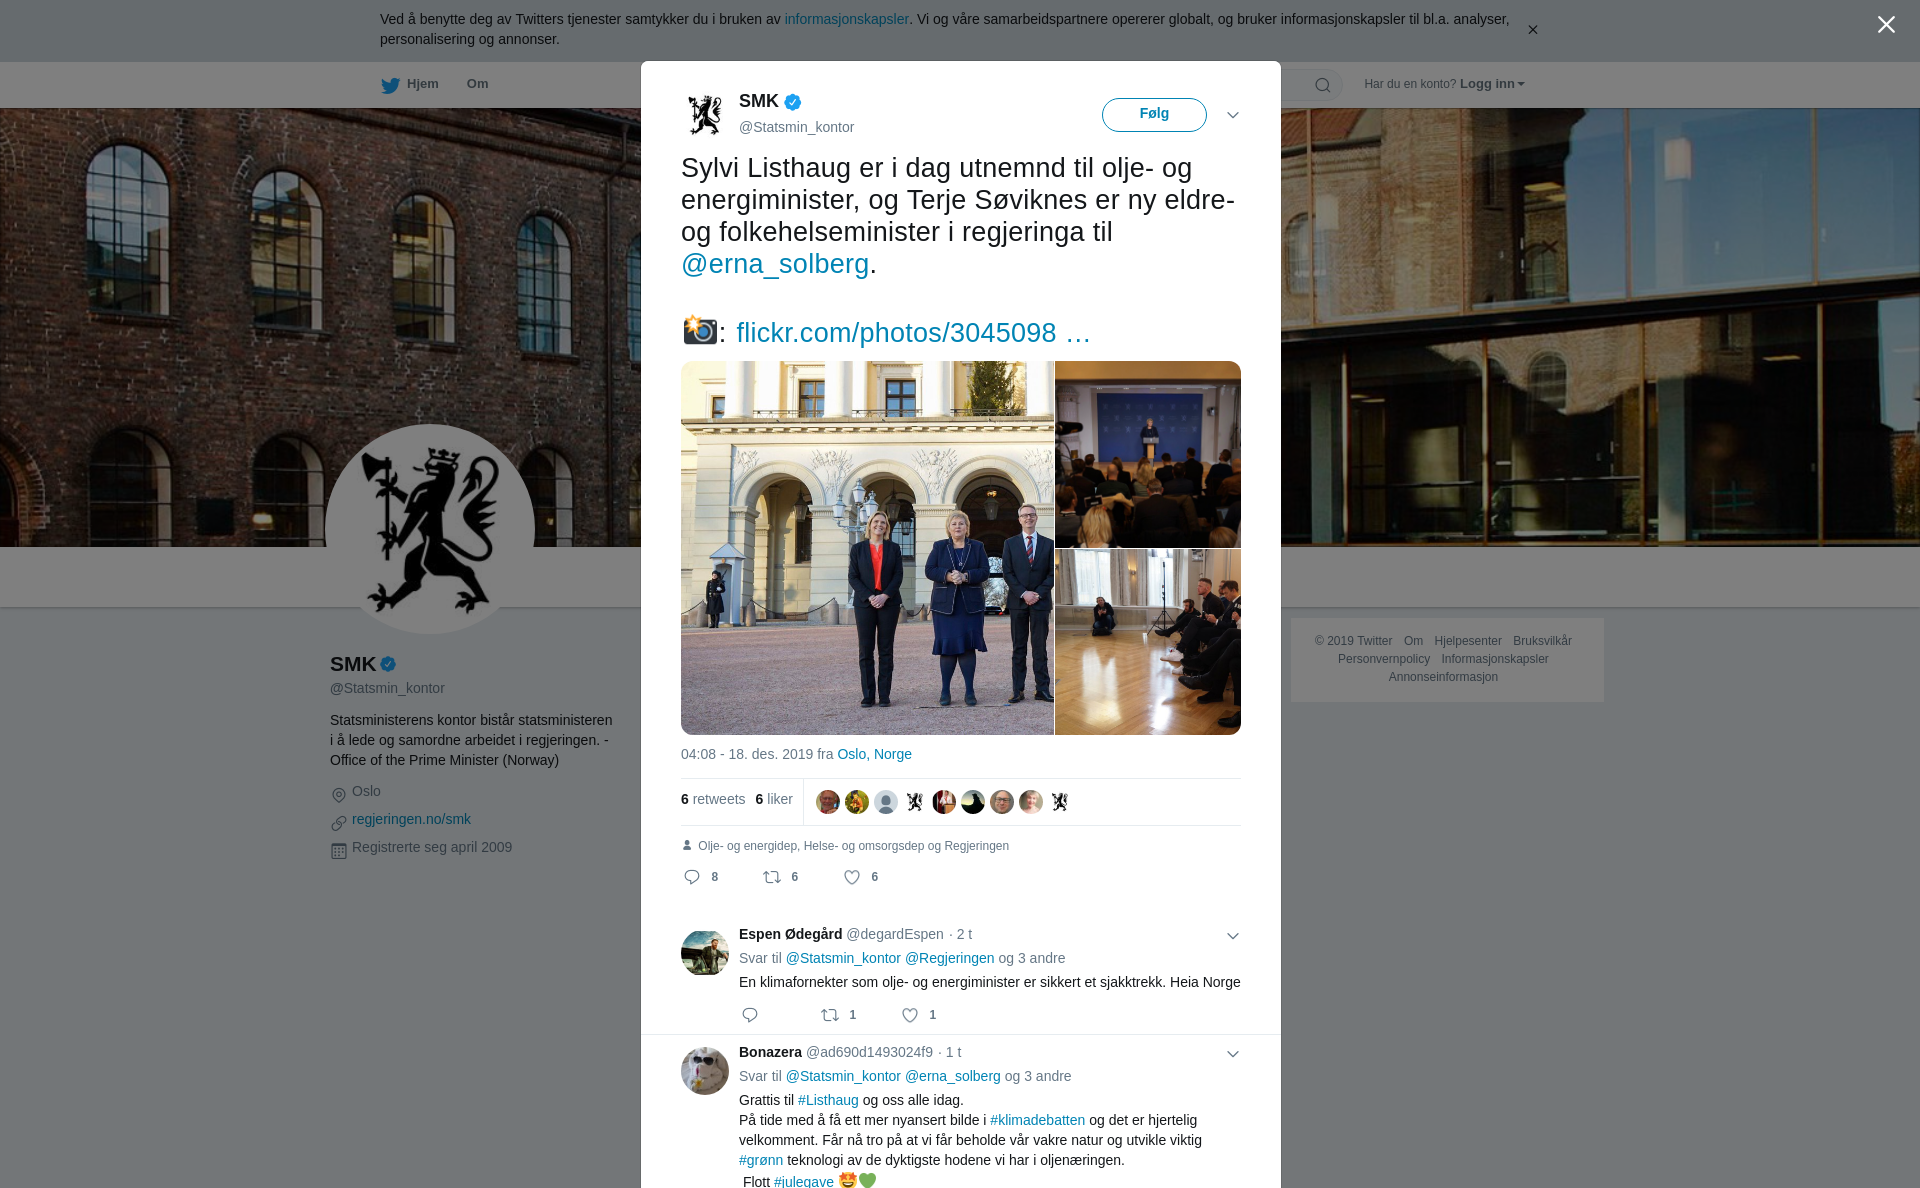
Task: Open the flickr.com photos link
Action: coord(913,332)
